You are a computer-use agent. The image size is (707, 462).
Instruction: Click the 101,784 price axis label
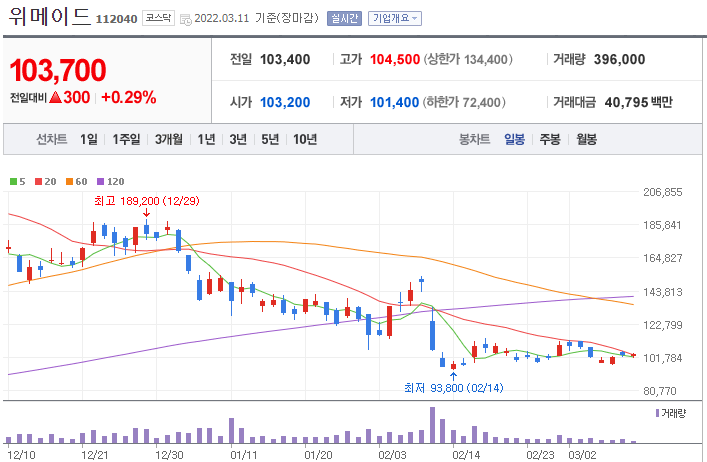pyautogui.click(x=663, y=358)
